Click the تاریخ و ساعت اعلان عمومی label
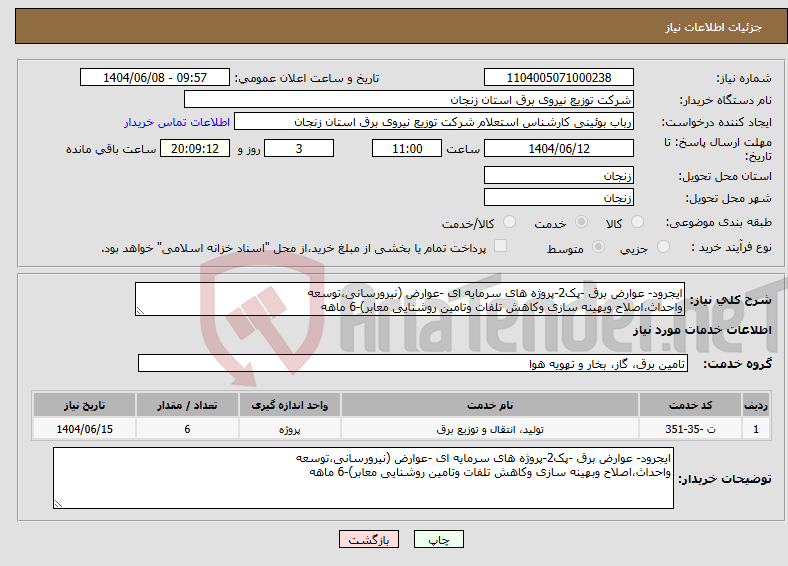This screenshot has height=566, width=788. 307,78
